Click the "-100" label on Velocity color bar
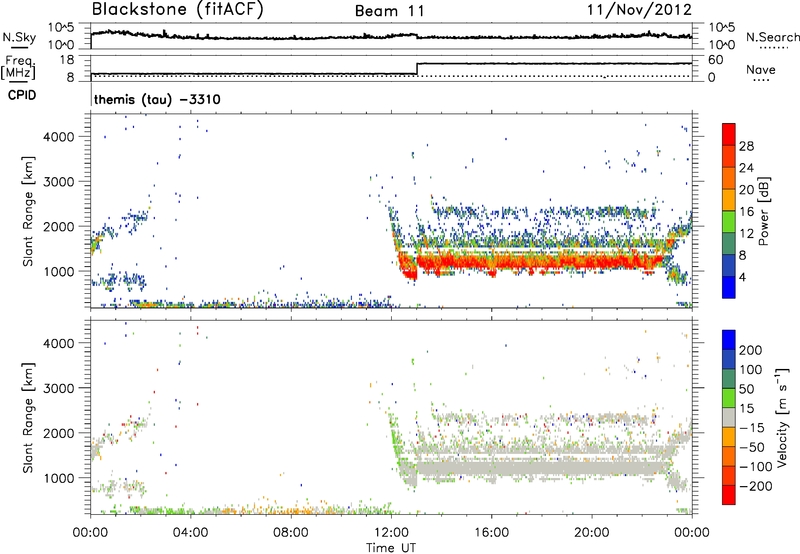This screenshot has width=800, height=554. tap(756, 467)
